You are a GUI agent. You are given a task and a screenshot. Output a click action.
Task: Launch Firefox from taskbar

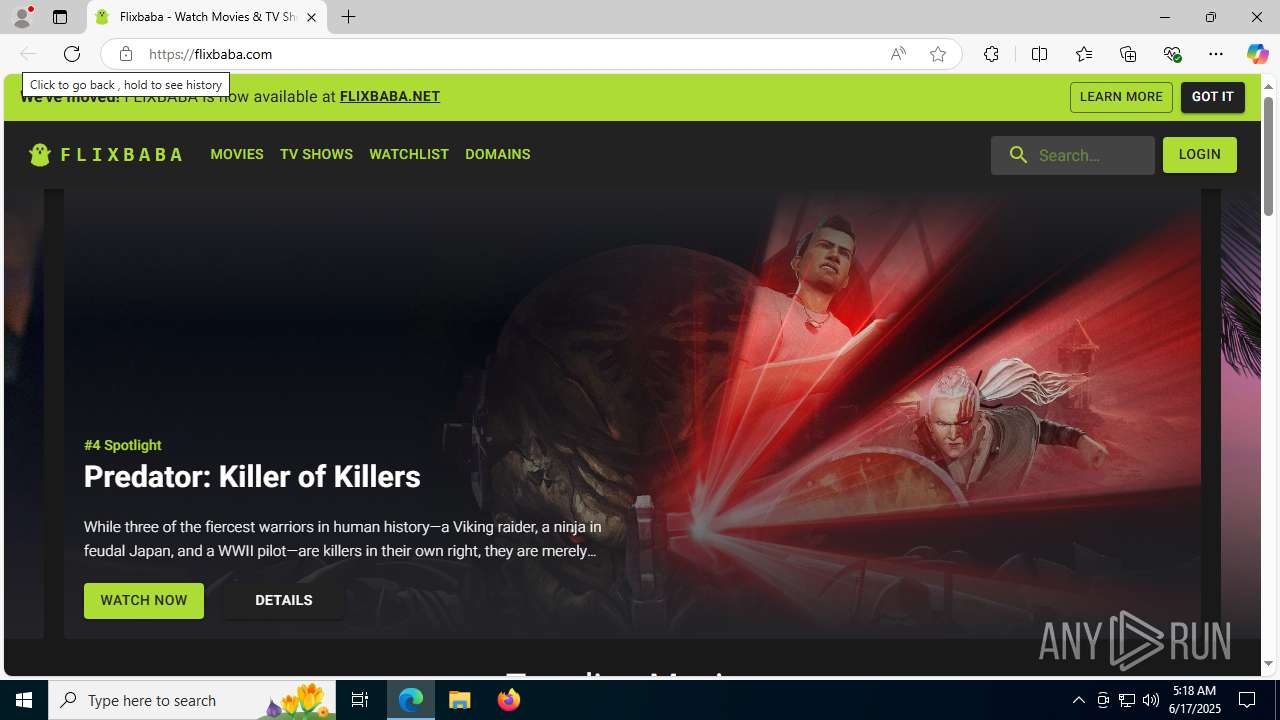[509, 700]
